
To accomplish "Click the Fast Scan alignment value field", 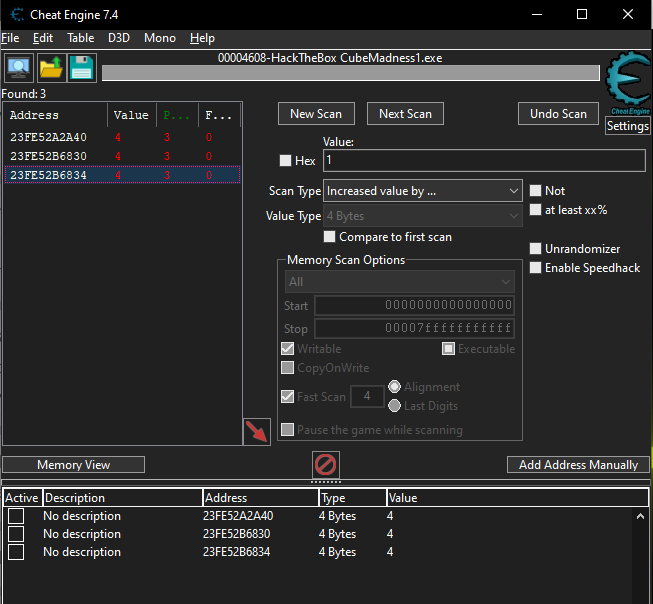I will [367, 396].
